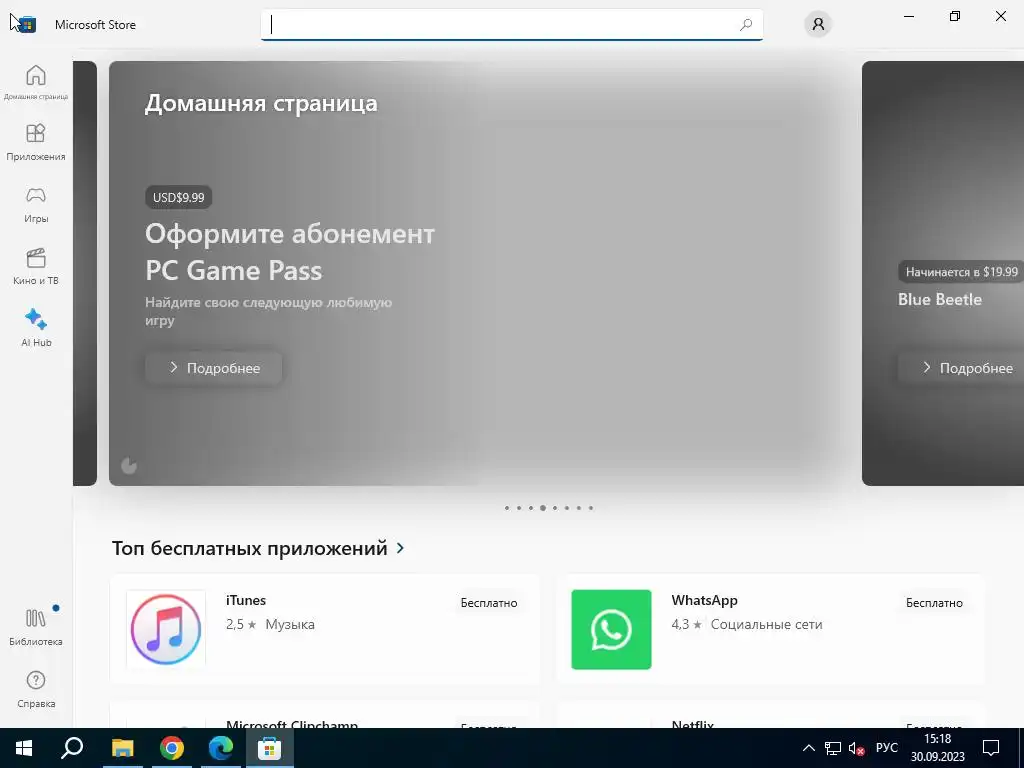The image size is (1024, 768).
Task: Click the Социальные сети category text
Action: tap(766, 624)
